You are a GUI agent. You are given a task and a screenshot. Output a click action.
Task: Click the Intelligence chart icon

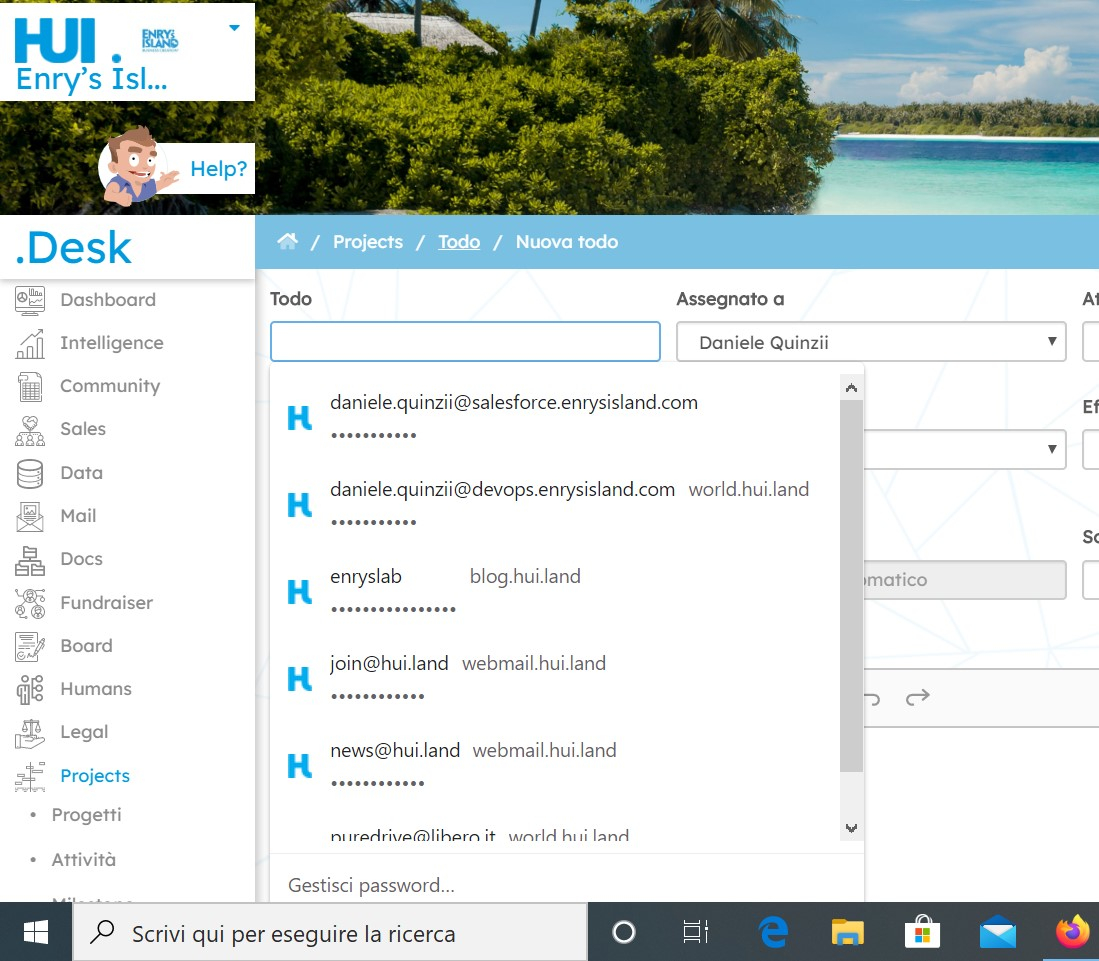30,343
